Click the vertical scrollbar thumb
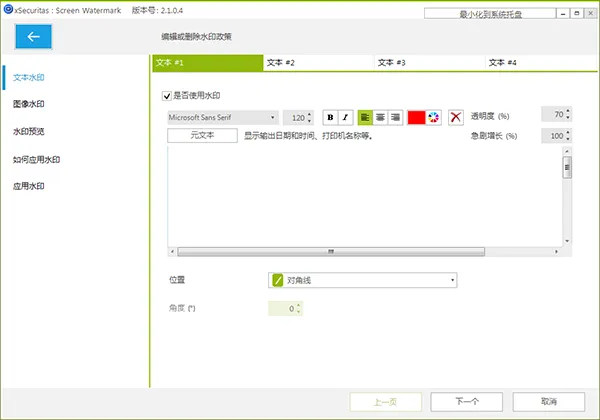 [x=567, y=167]
